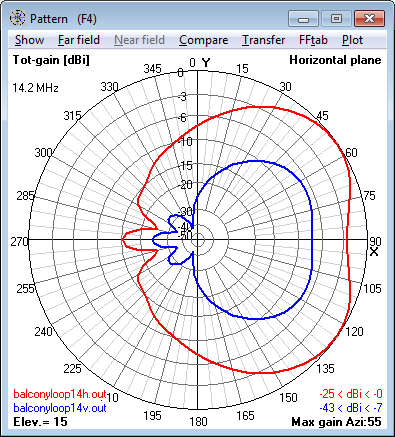Image resolution: width=395 pixels, height=437 pixels.
Task: Open the Plot menu
Action: tap(352, 40)
